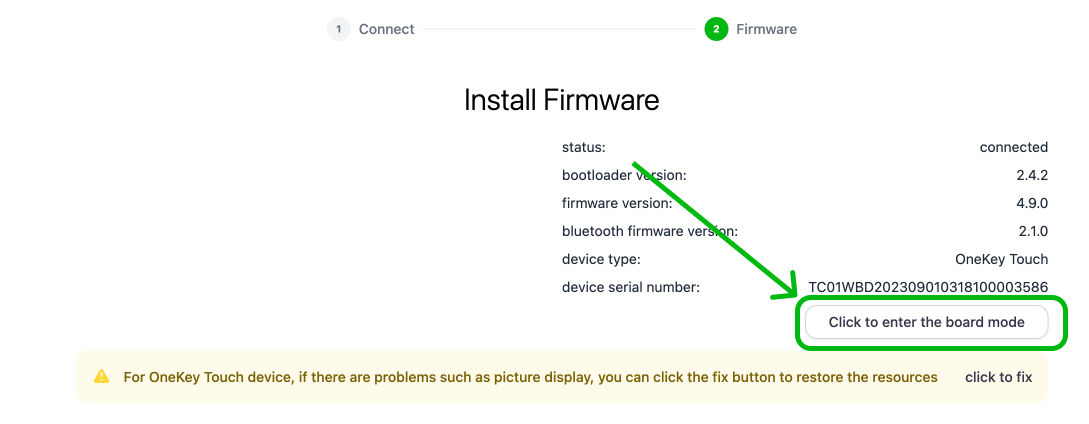Click the connected status value
Screen dimensions: 1089x424
tap(1013, 147)
